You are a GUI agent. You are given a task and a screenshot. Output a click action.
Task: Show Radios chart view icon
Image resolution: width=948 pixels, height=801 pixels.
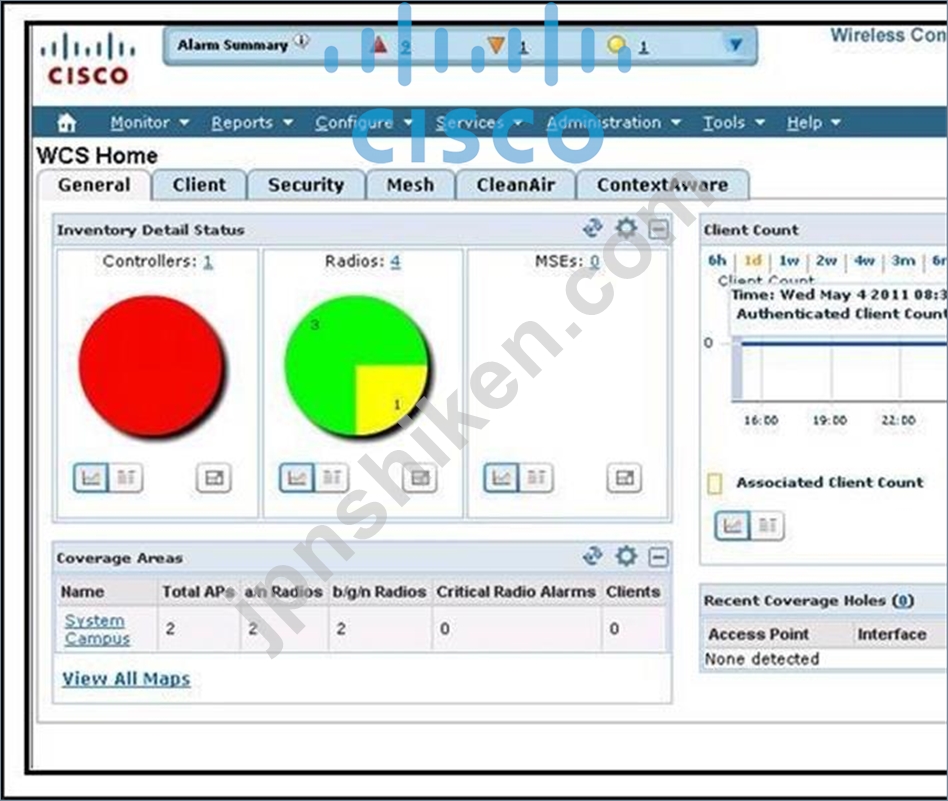[296, 478]
